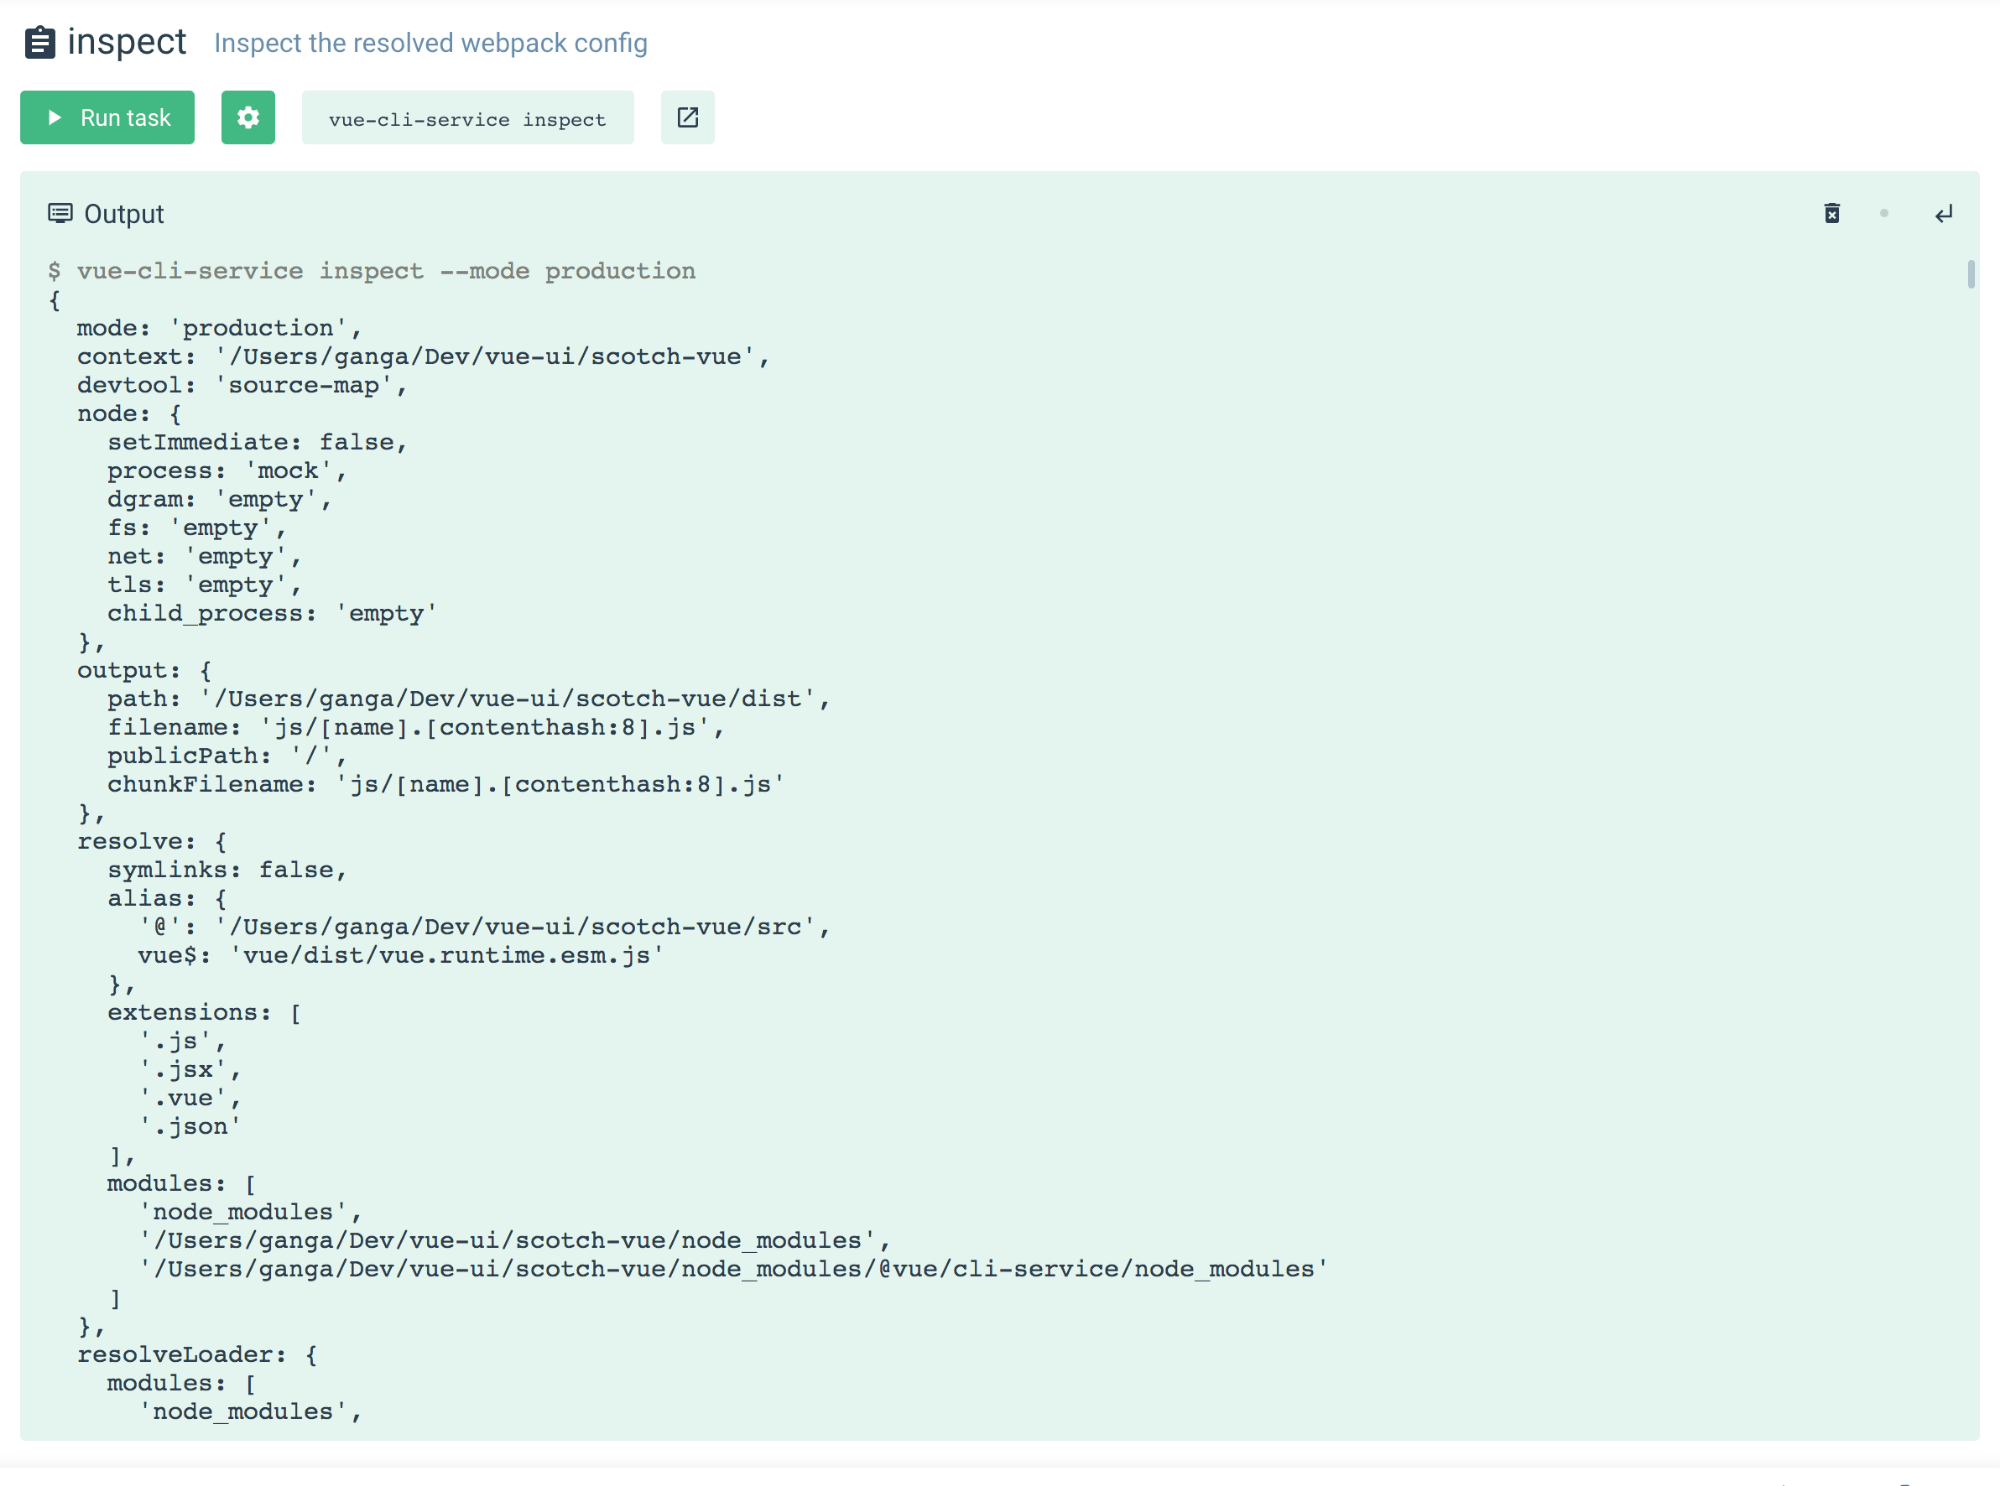Screen dimensions: 2000x1486
Task: Click the line mode: 'production'
Action: click(219, 328)
